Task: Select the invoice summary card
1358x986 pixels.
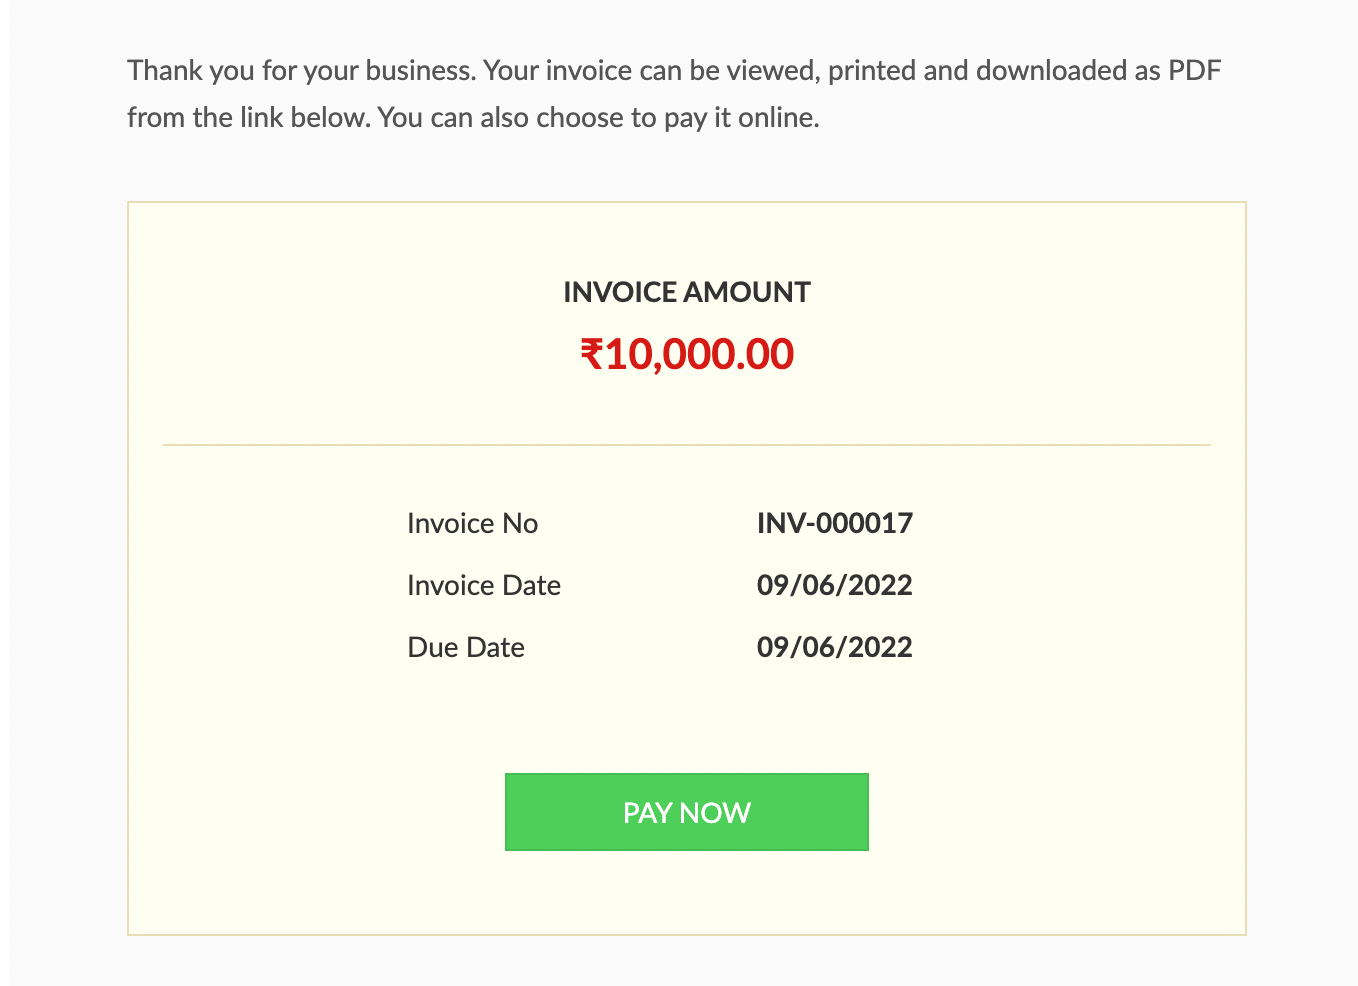Action: coord(686,570)
